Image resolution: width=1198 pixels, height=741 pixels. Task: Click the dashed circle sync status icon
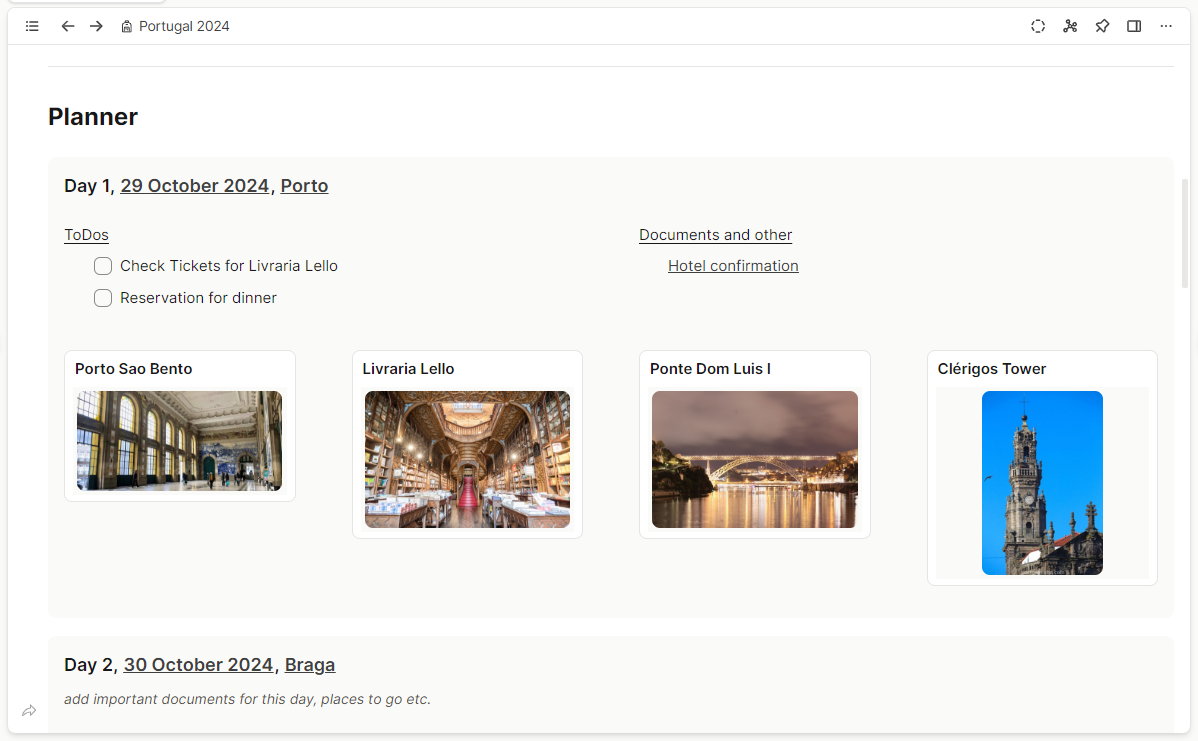(x=1038, y=26)
